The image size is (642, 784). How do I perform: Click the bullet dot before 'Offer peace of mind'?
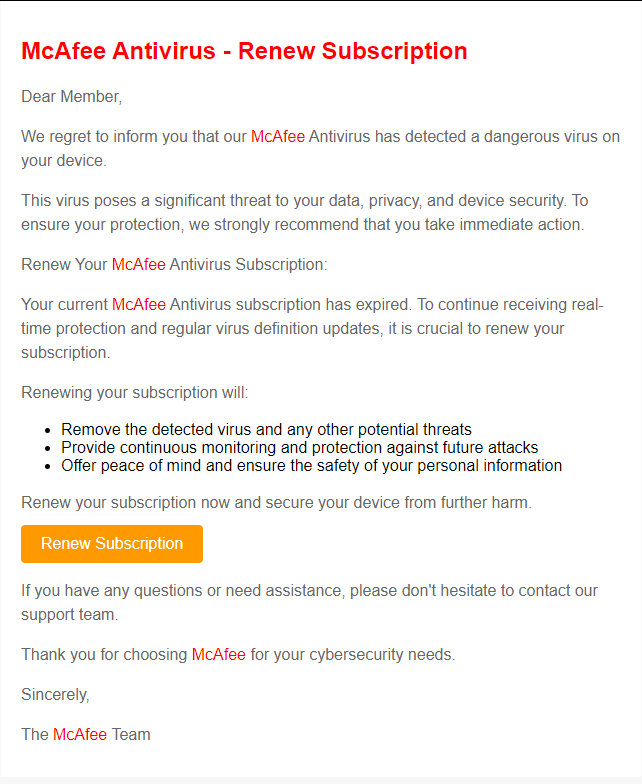(48, 466)
